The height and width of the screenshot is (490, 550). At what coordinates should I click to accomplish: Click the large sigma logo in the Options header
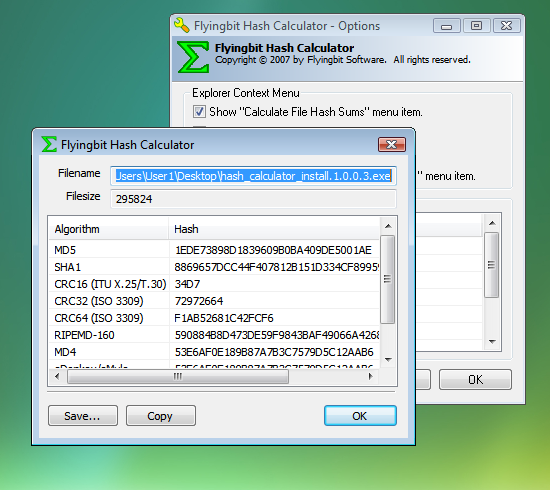coord(193,57)
